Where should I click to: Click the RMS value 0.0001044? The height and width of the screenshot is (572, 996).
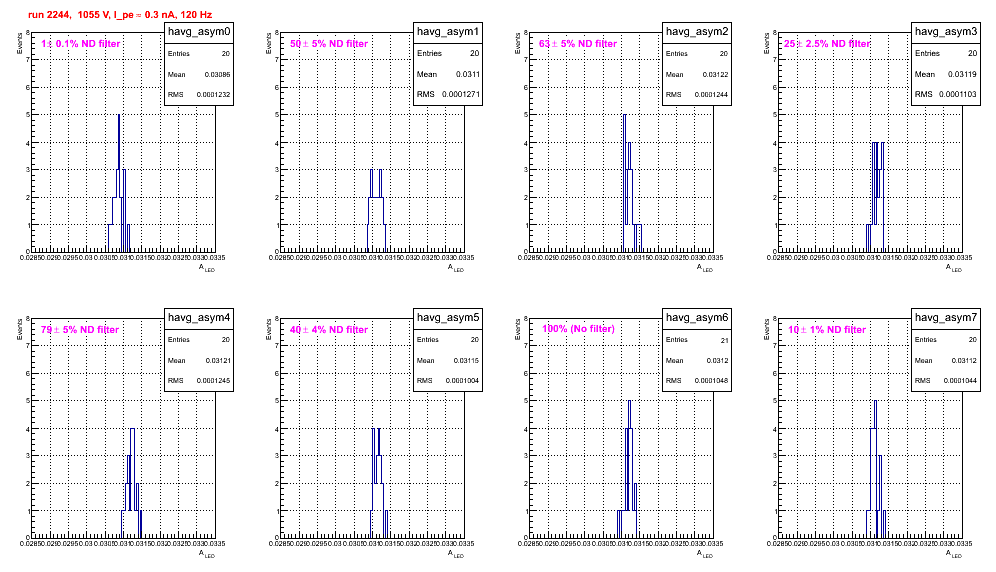[960, 380]
